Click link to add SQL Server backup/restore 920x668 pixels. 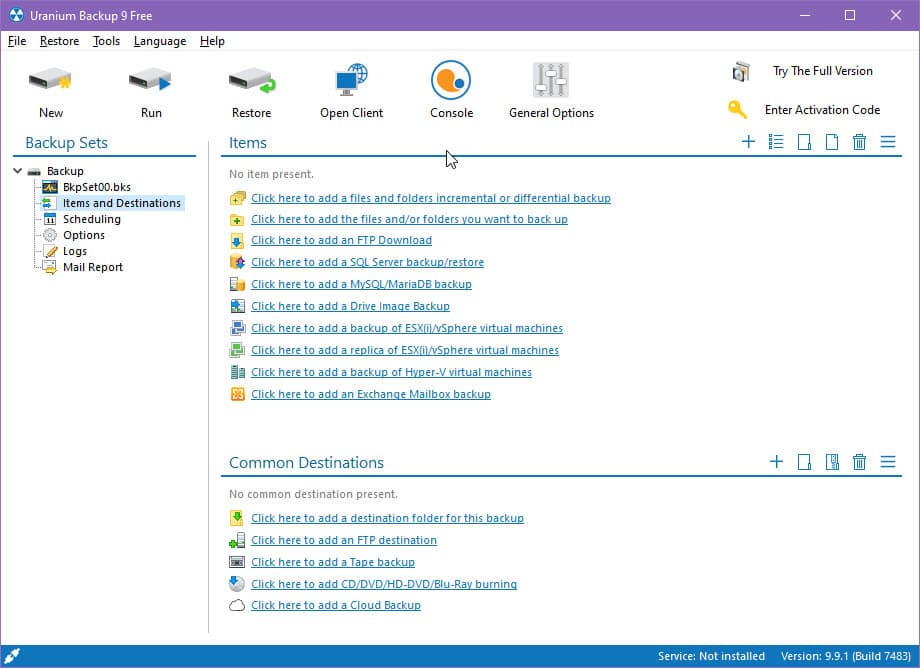pyautogui.click(x=367, y=262)
